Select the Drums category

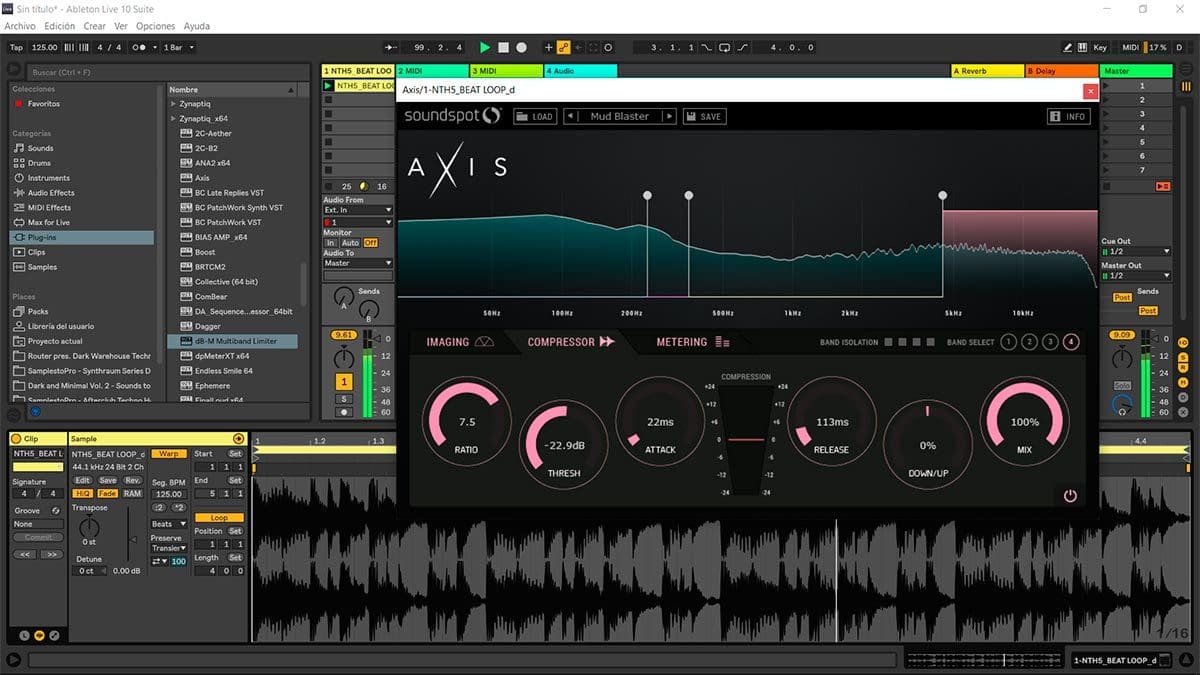tap(39, 163)
